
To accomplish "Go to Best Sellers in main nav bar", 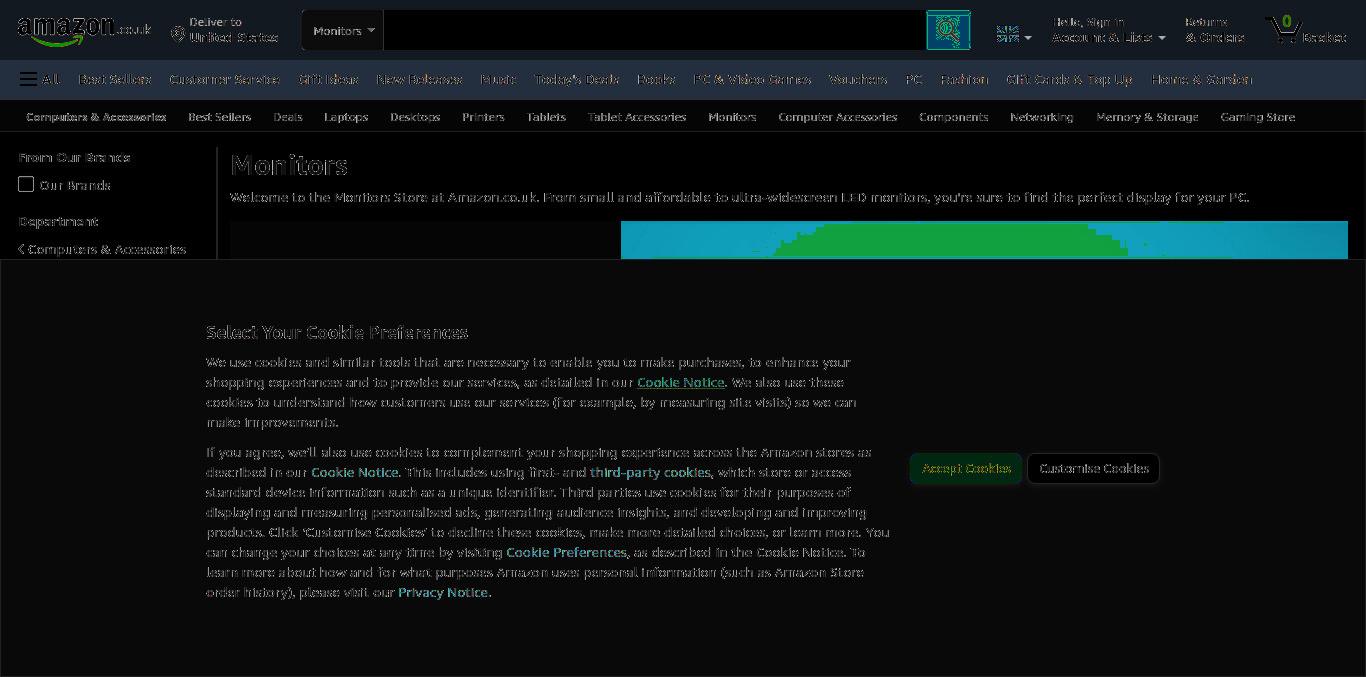I will (x=115, y=79).
